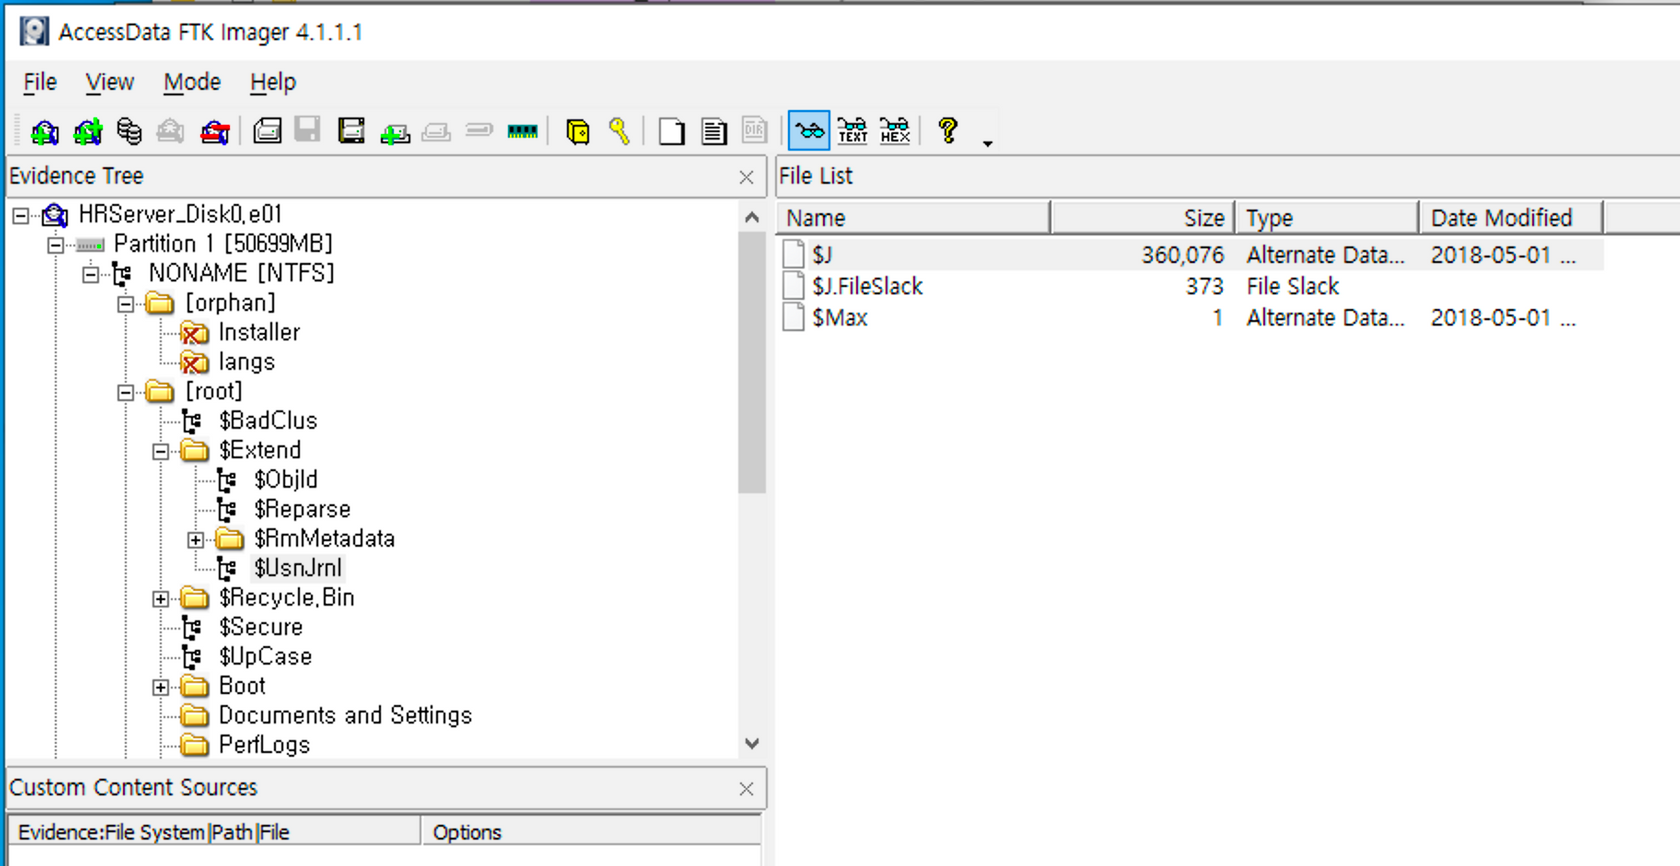The image size is (1680, 866).
Task: Sort file list by Type column
Action: pos(1327,218)
